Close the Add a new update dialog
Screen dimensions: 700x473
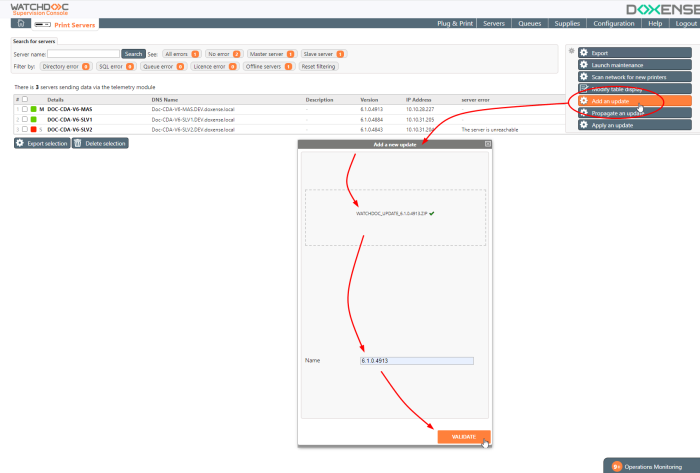(x=488, y=144)
